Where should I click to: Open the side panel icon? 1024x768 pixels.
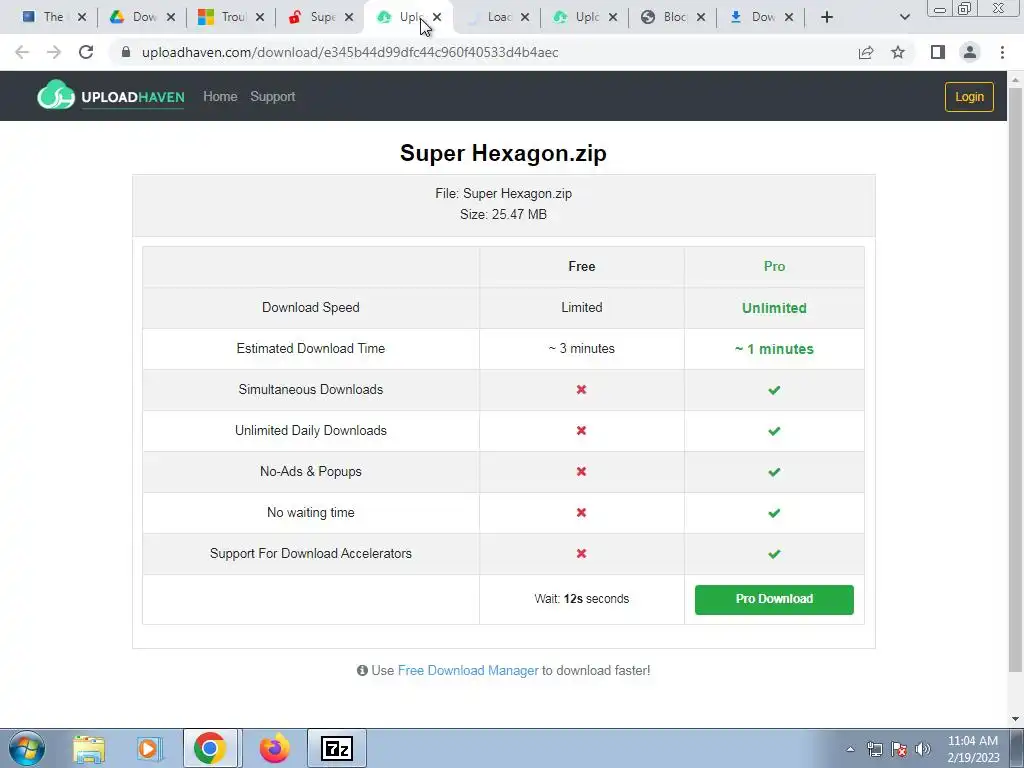click(x=938, y=52)
